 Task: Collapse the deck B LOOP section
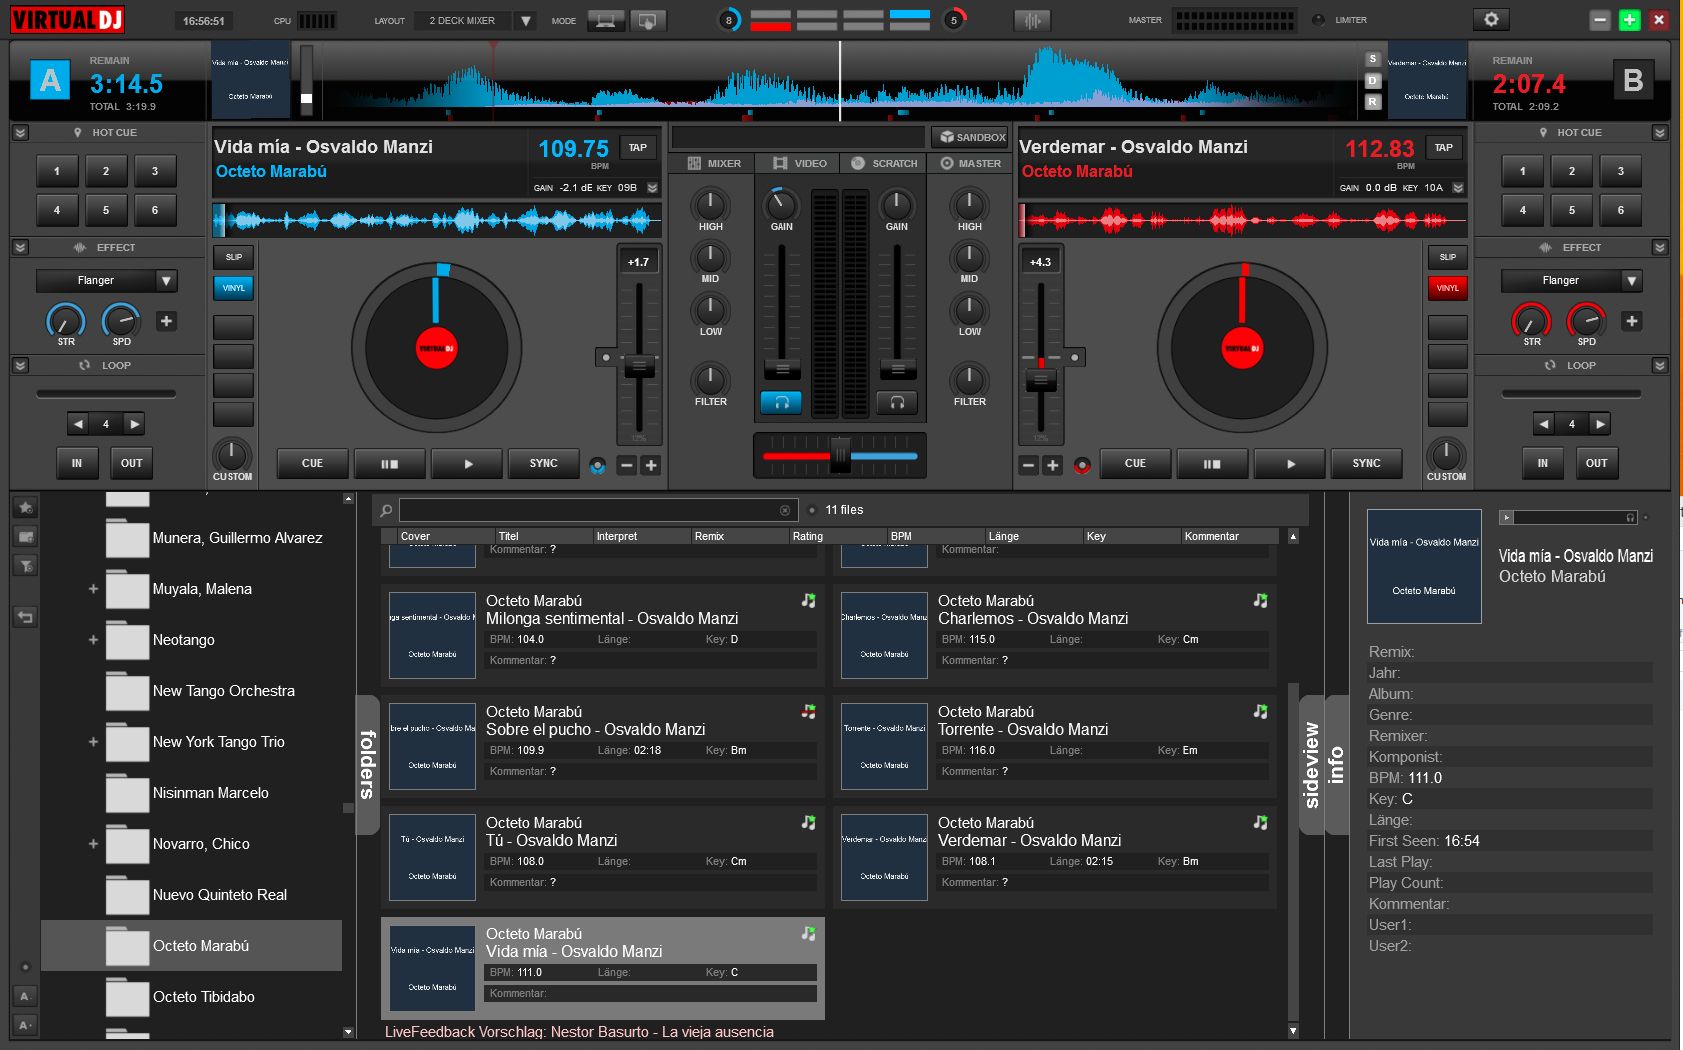1660,365
